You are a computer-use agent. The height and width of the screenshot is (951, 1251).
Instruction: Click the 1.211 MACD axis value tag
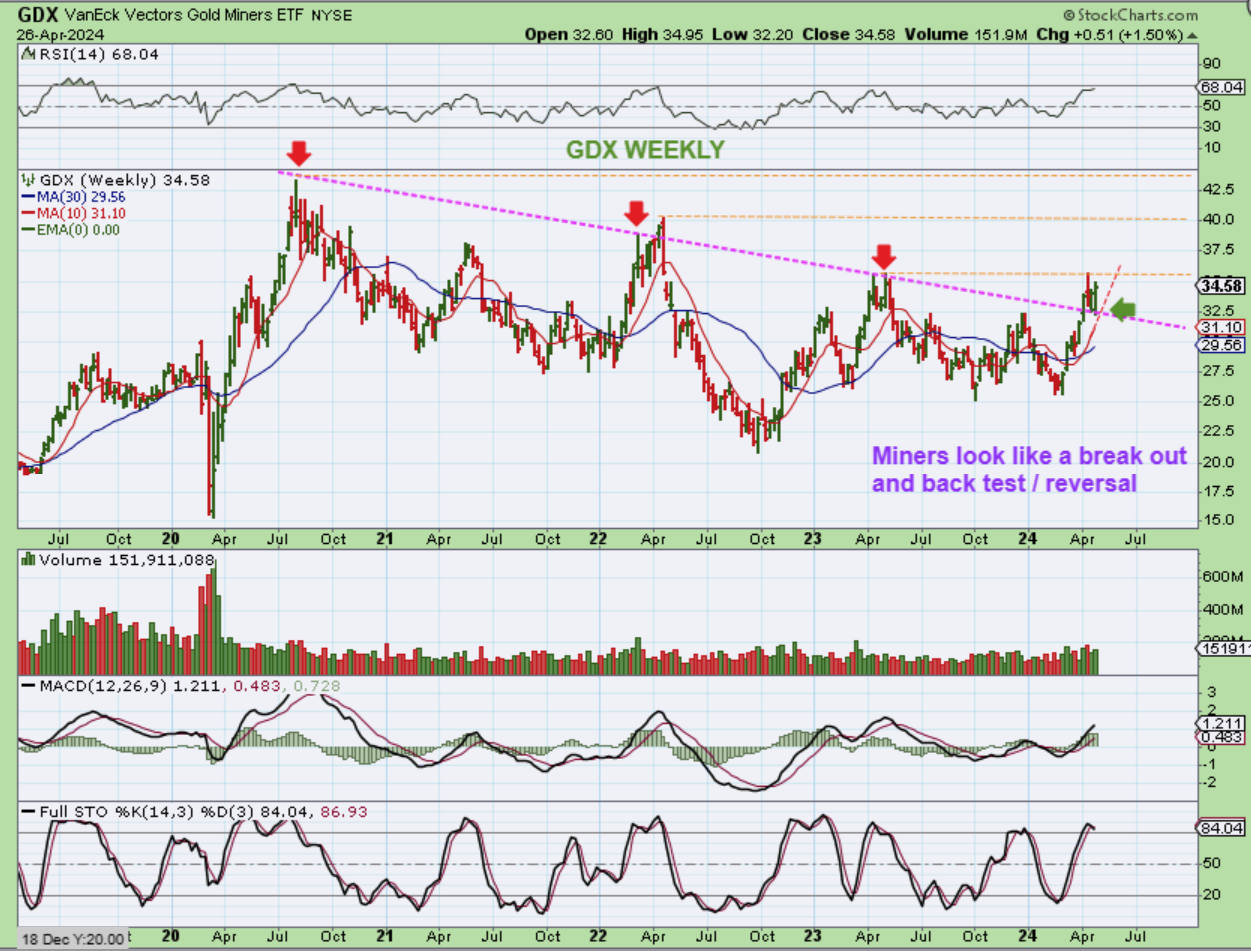coord(1221,723)
